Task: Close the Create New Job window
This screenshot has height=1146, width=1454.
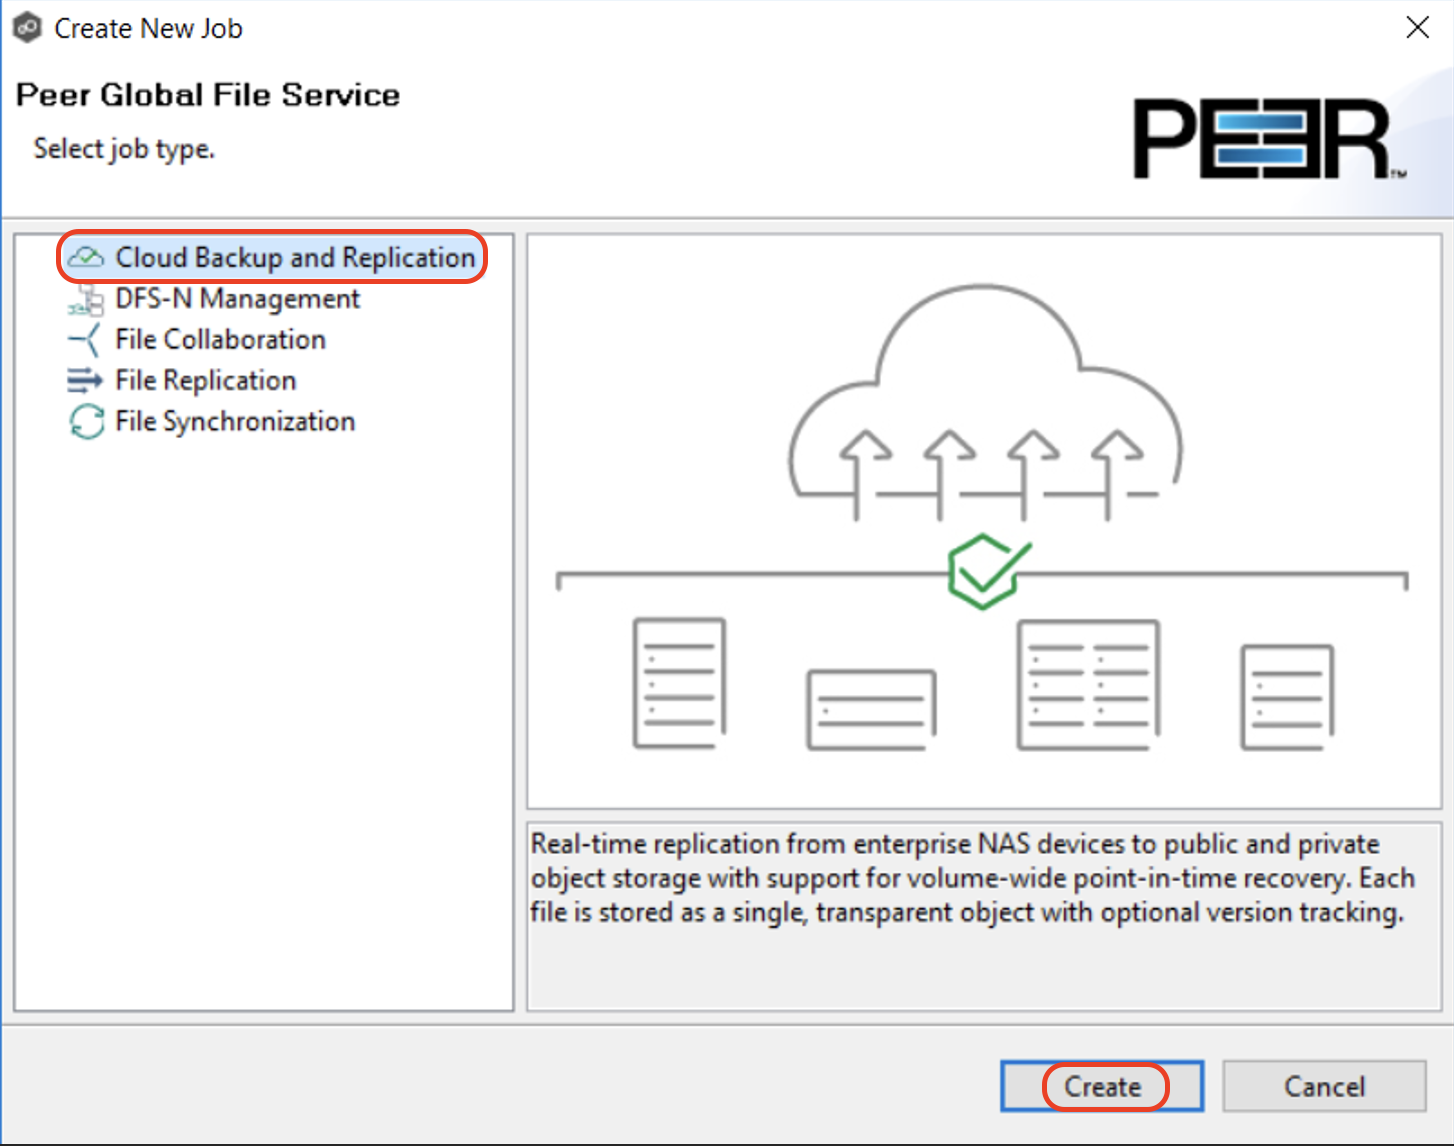Action: [x=1417, y=28]
